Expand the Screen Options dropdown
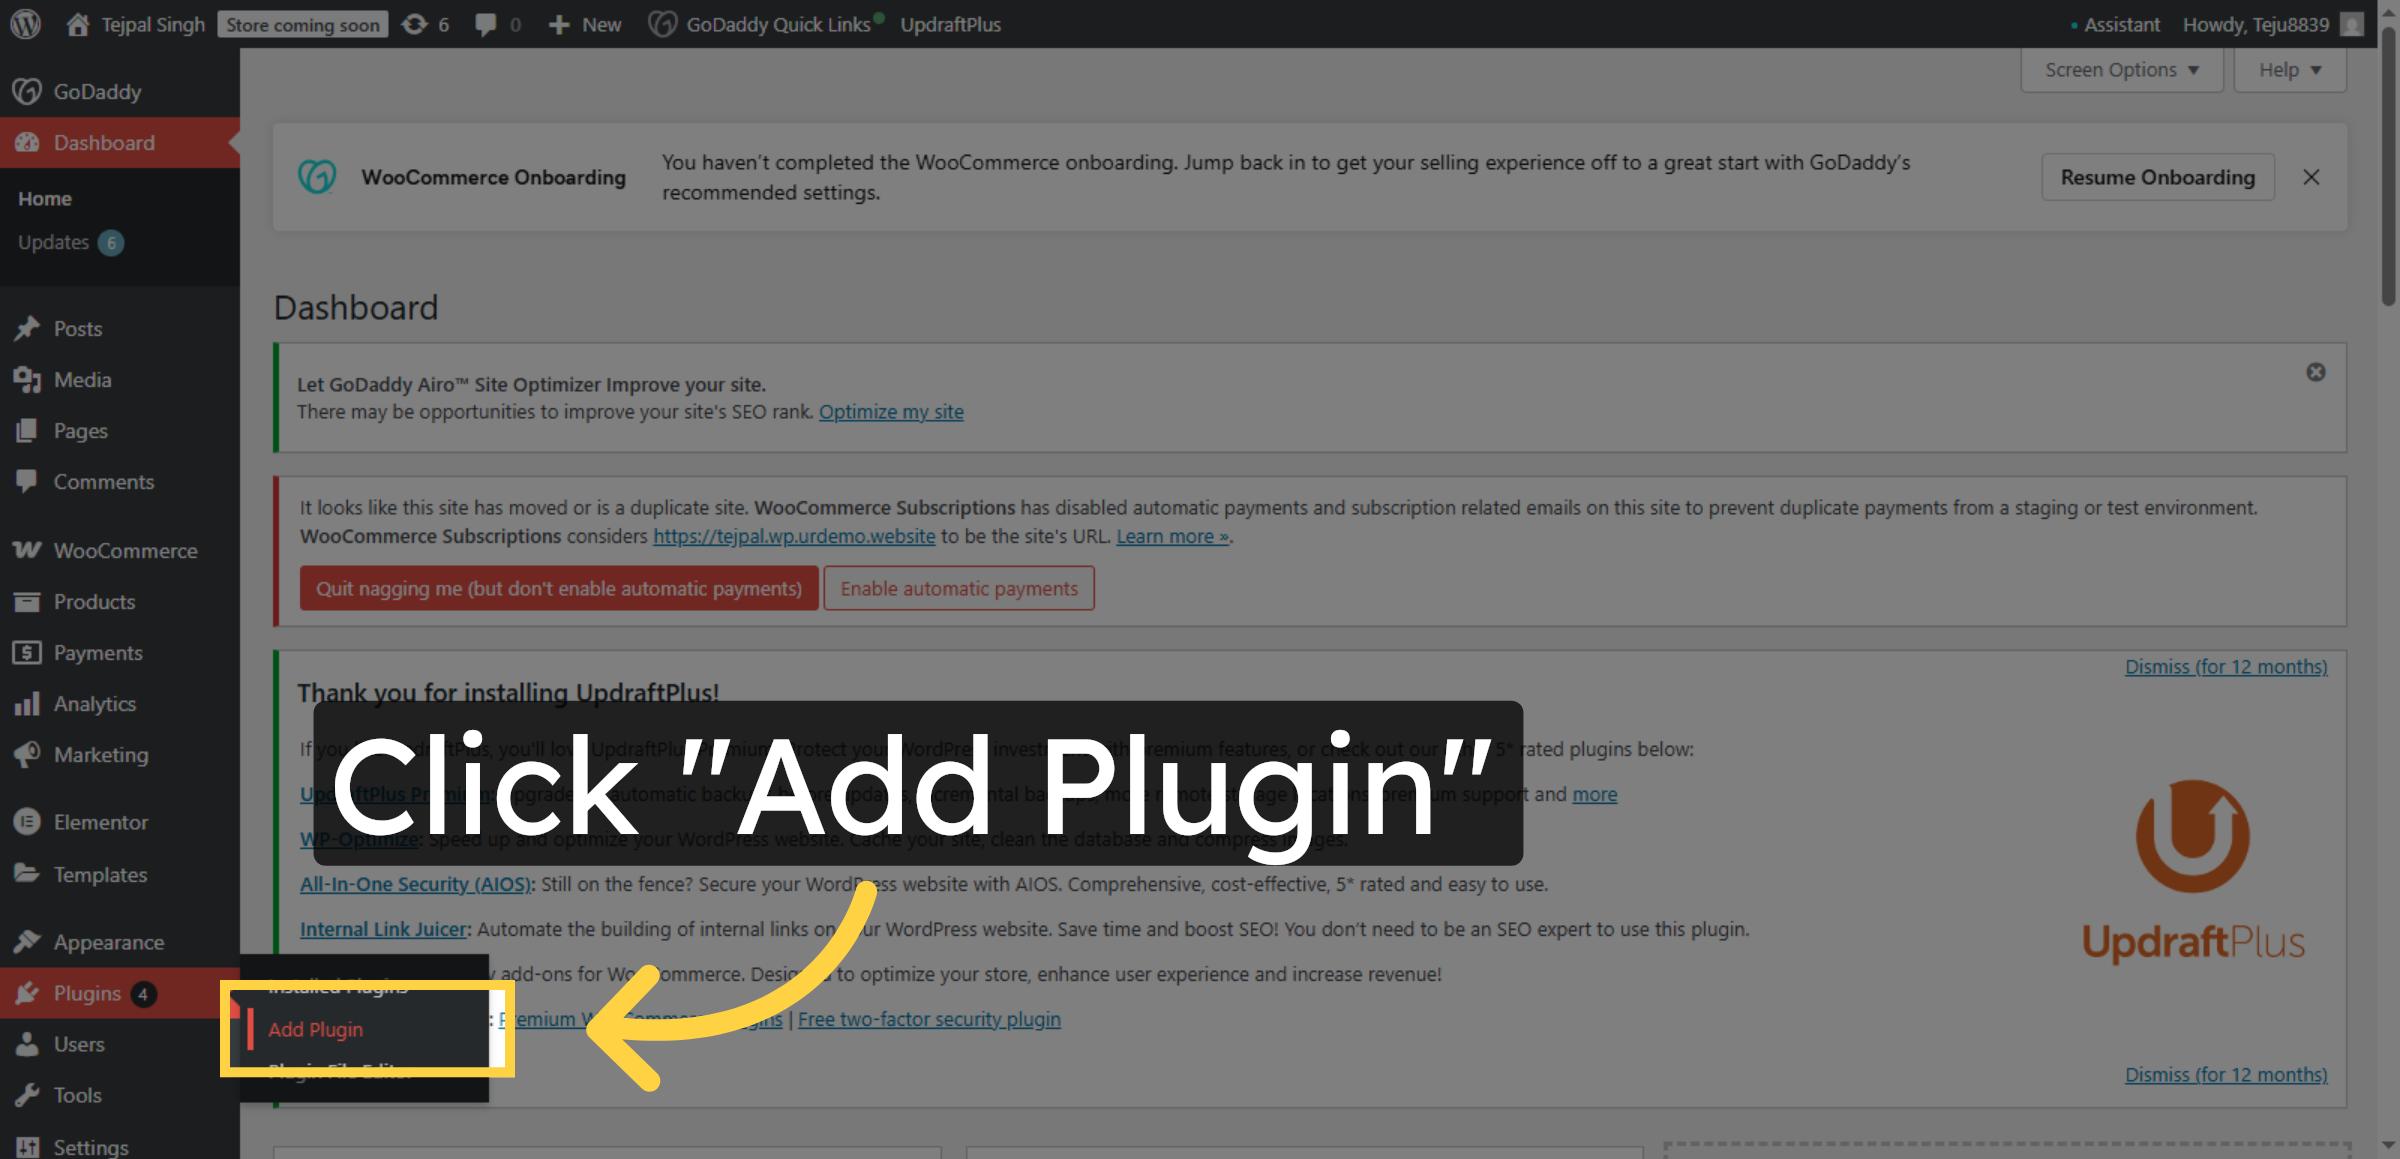 (2120, 69)
